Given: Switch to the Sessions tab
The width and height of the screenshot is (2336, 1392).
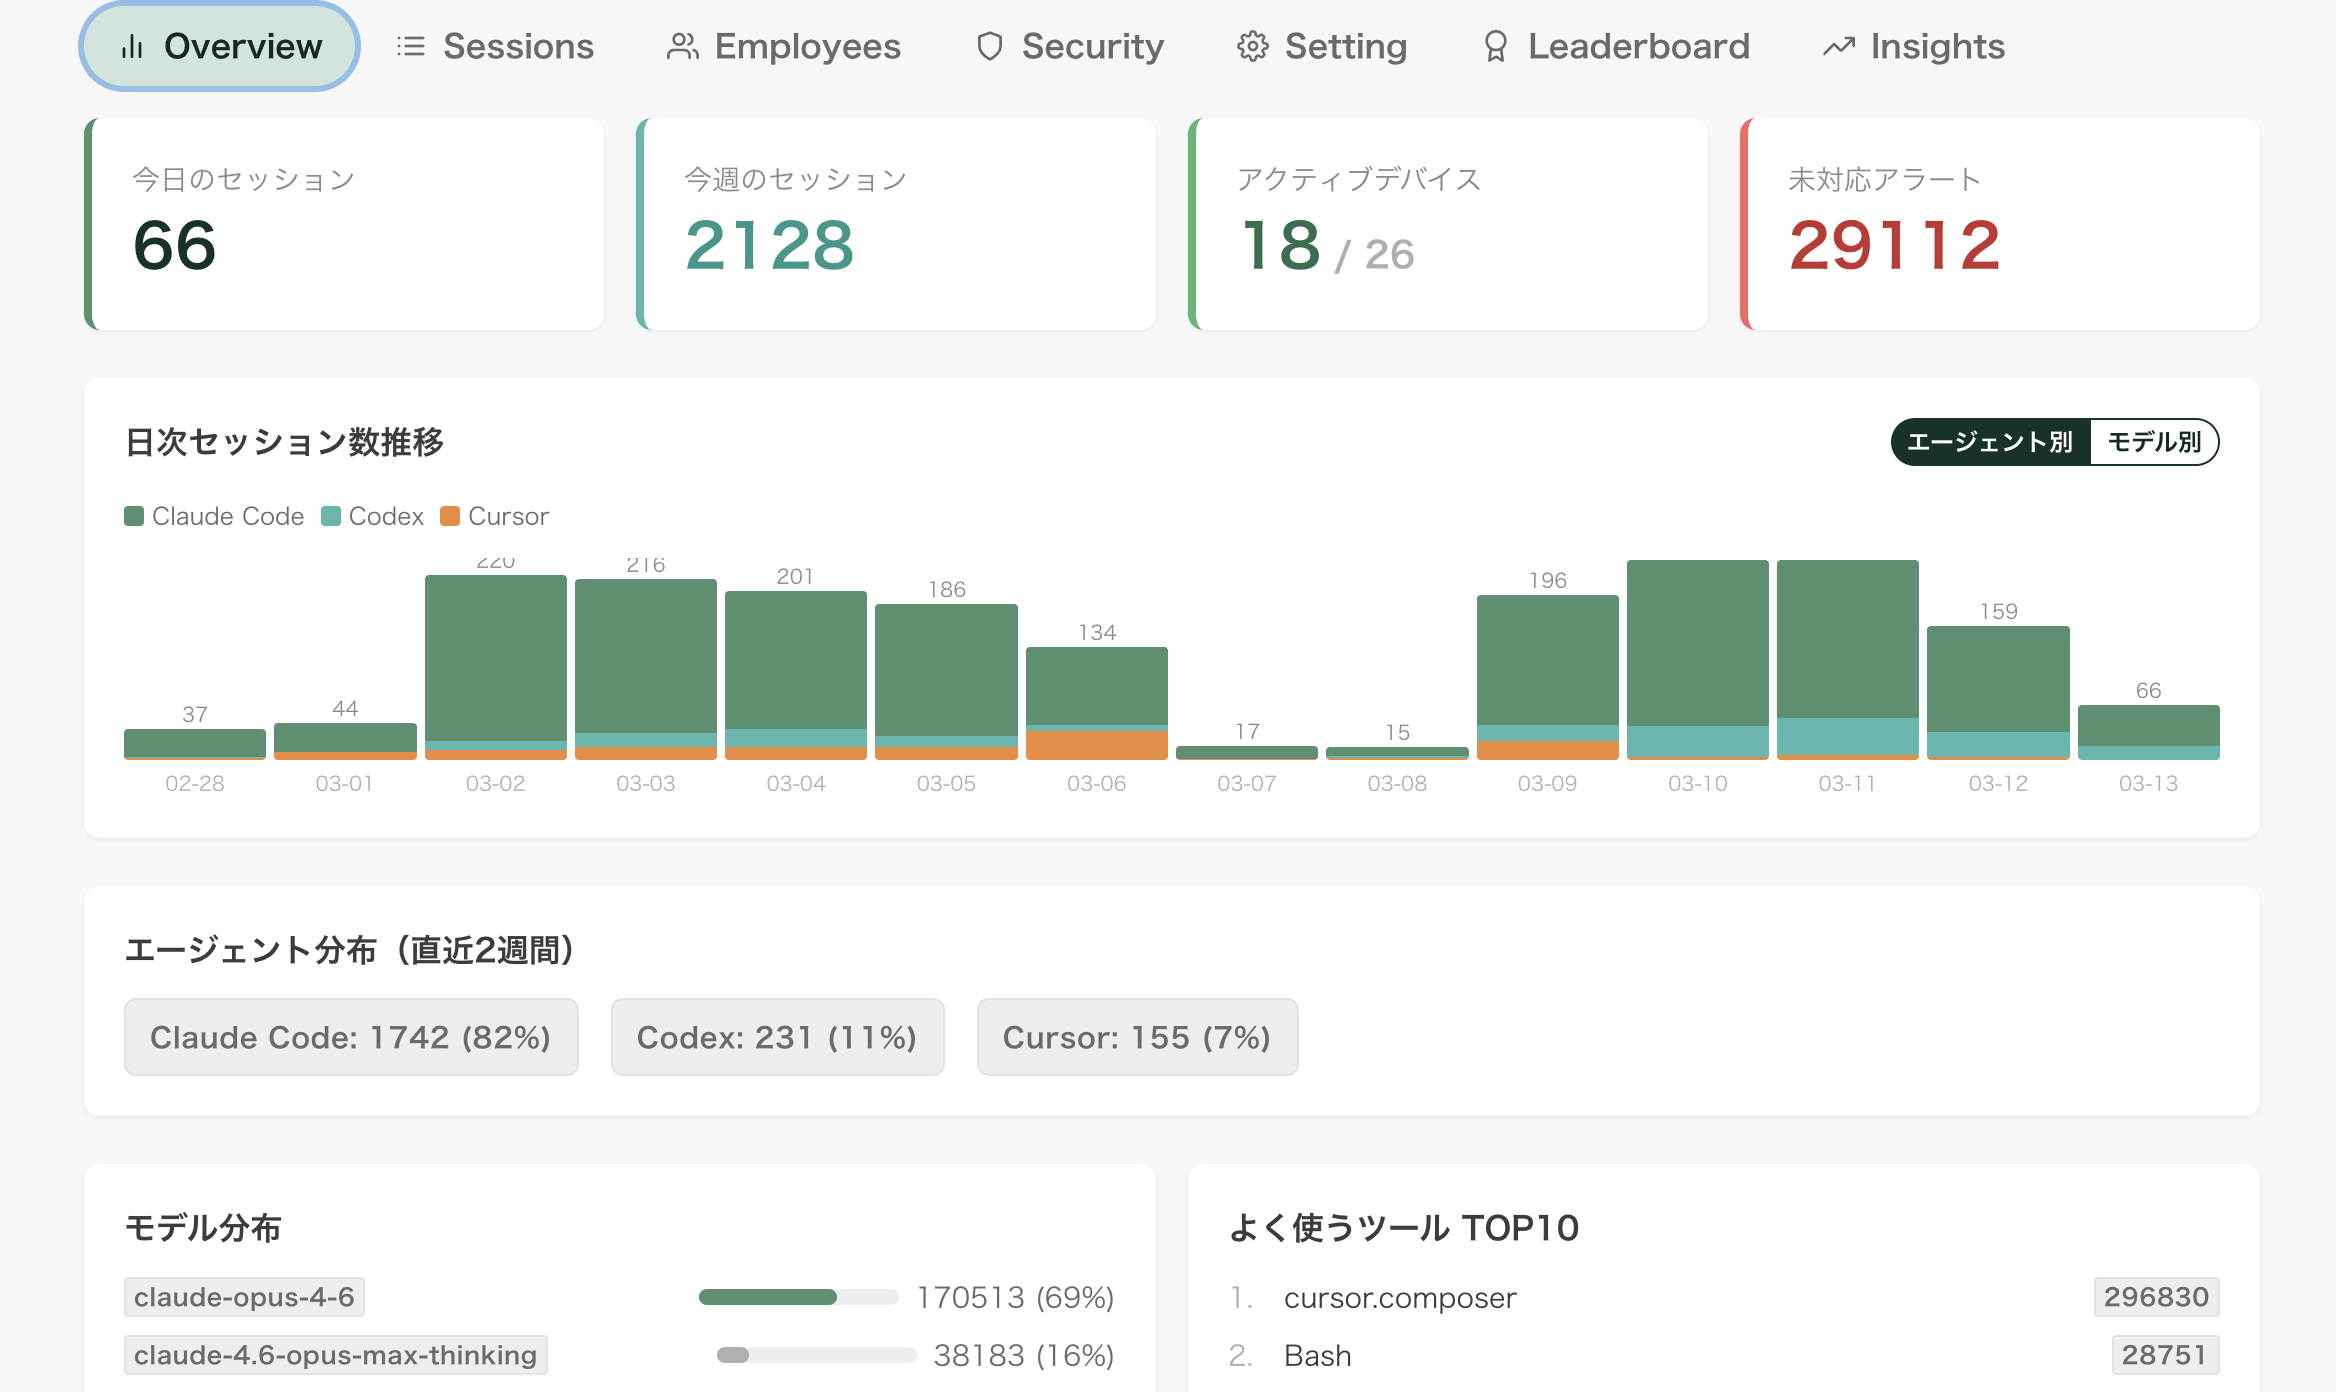Looking at the screenshot, I should point(495,46).
